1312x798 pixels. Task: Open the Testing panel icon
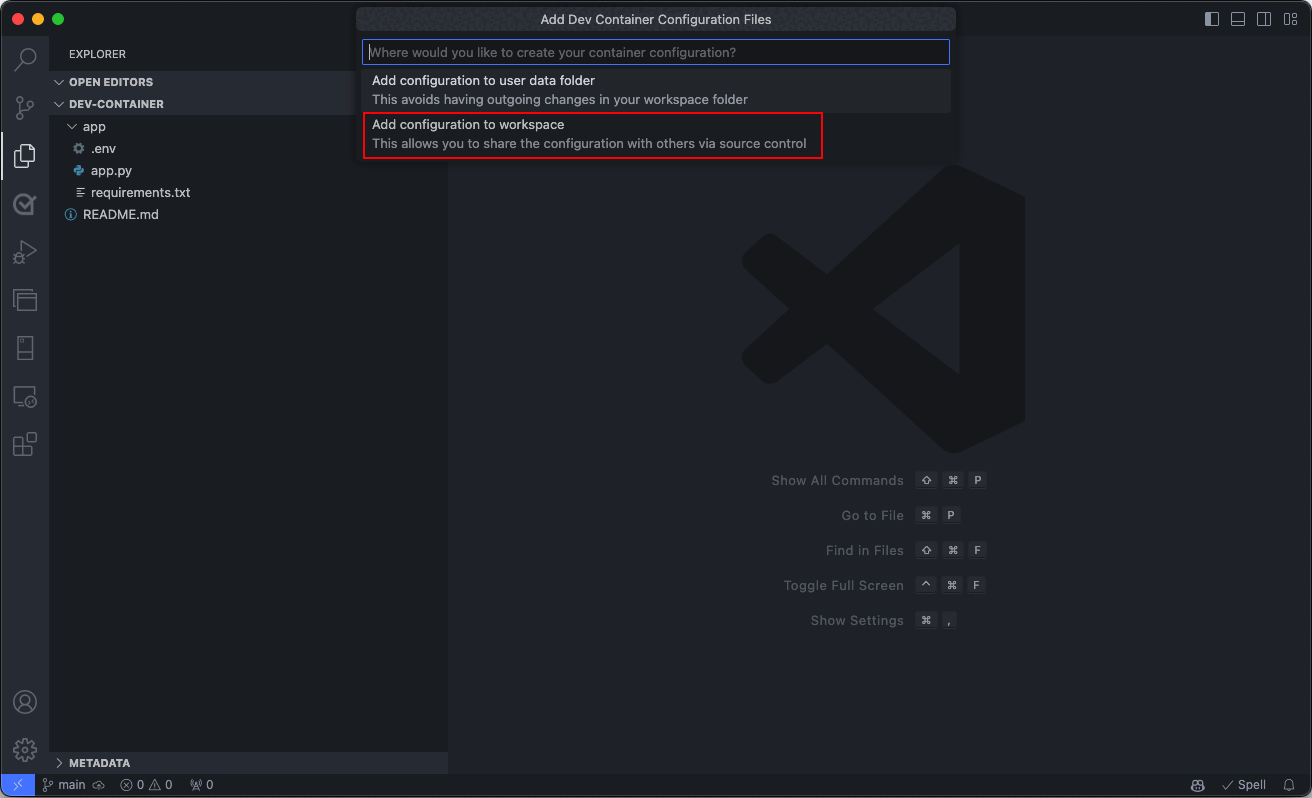(26, 204)
